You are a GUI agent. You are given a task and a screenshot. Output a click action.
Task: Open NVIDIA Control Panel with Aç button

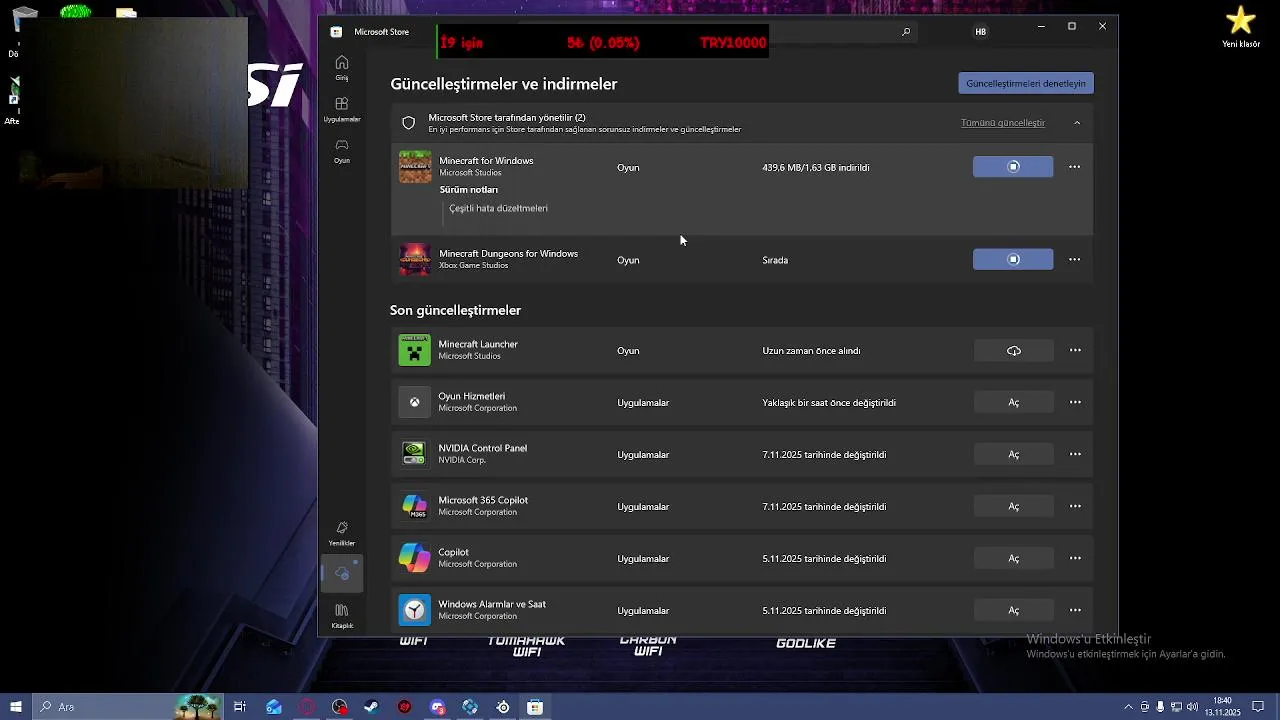click(1013, 455)
